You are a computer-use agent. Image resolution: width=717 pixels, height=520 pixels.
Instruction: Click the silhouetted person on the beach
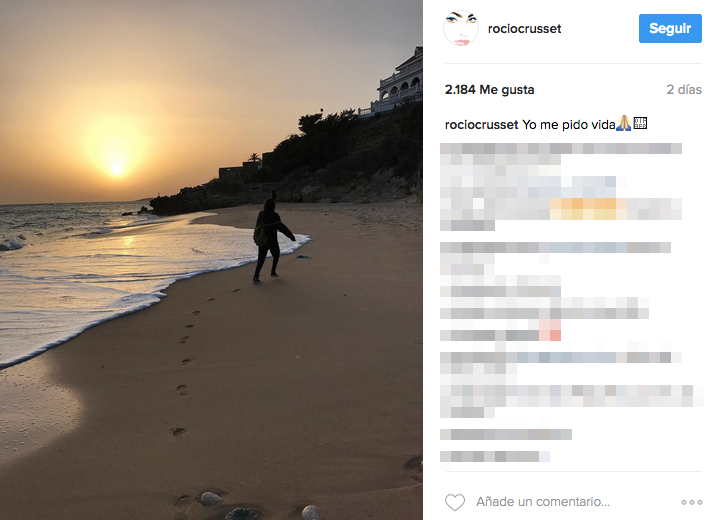(272, 240)
